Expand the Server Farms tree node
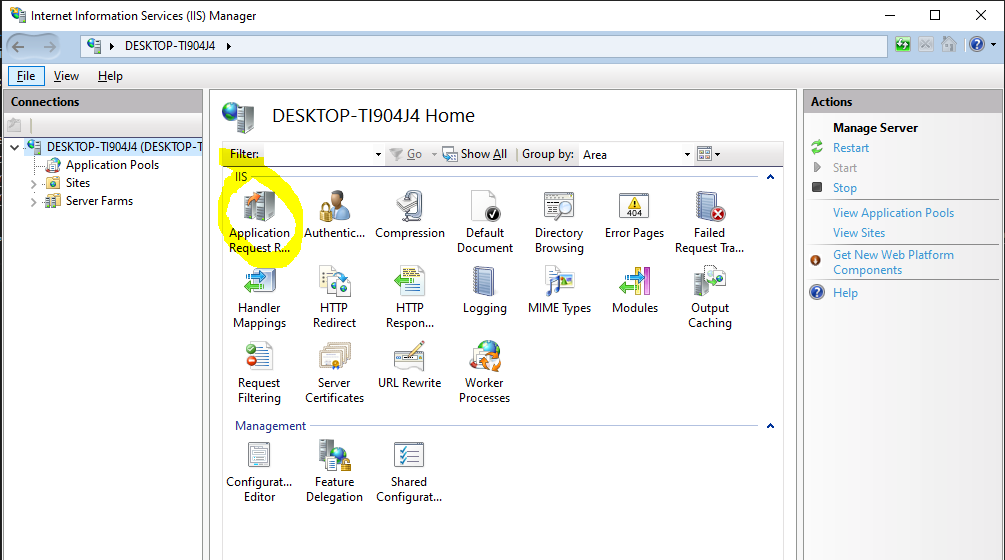Image resolution: width=1005 pixels, height=560 pixels. coord(33,202)
